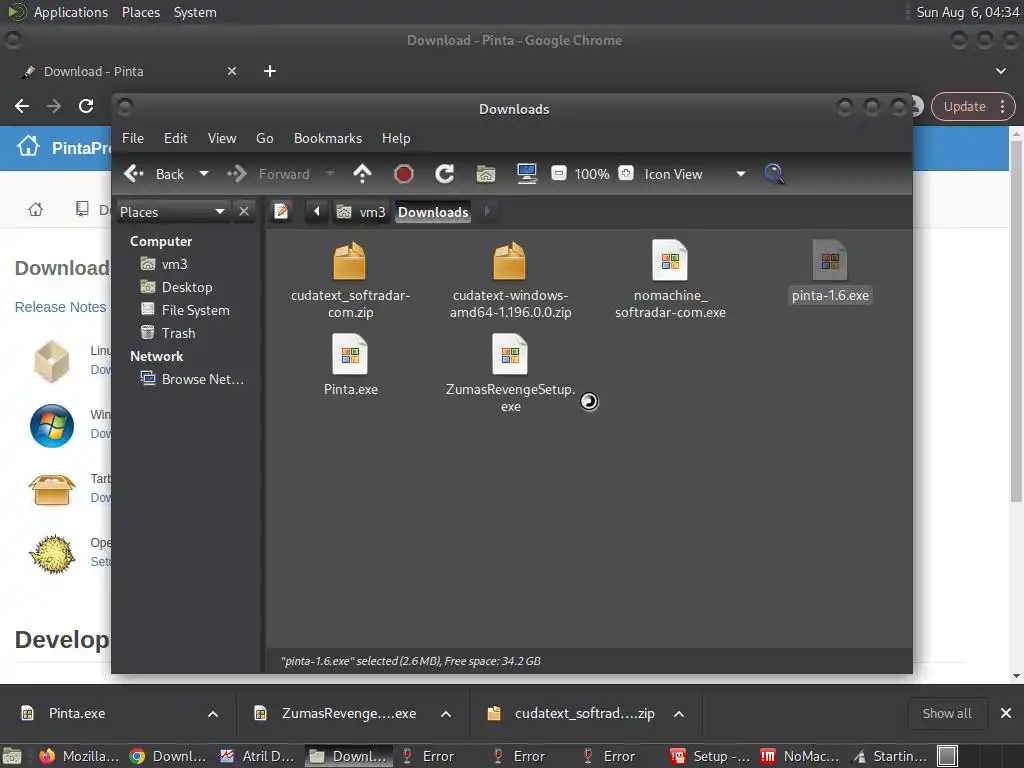This screenshot has height=768, width=1024.
Task: Reload the Downloads folder view
Action: (444, 174)
